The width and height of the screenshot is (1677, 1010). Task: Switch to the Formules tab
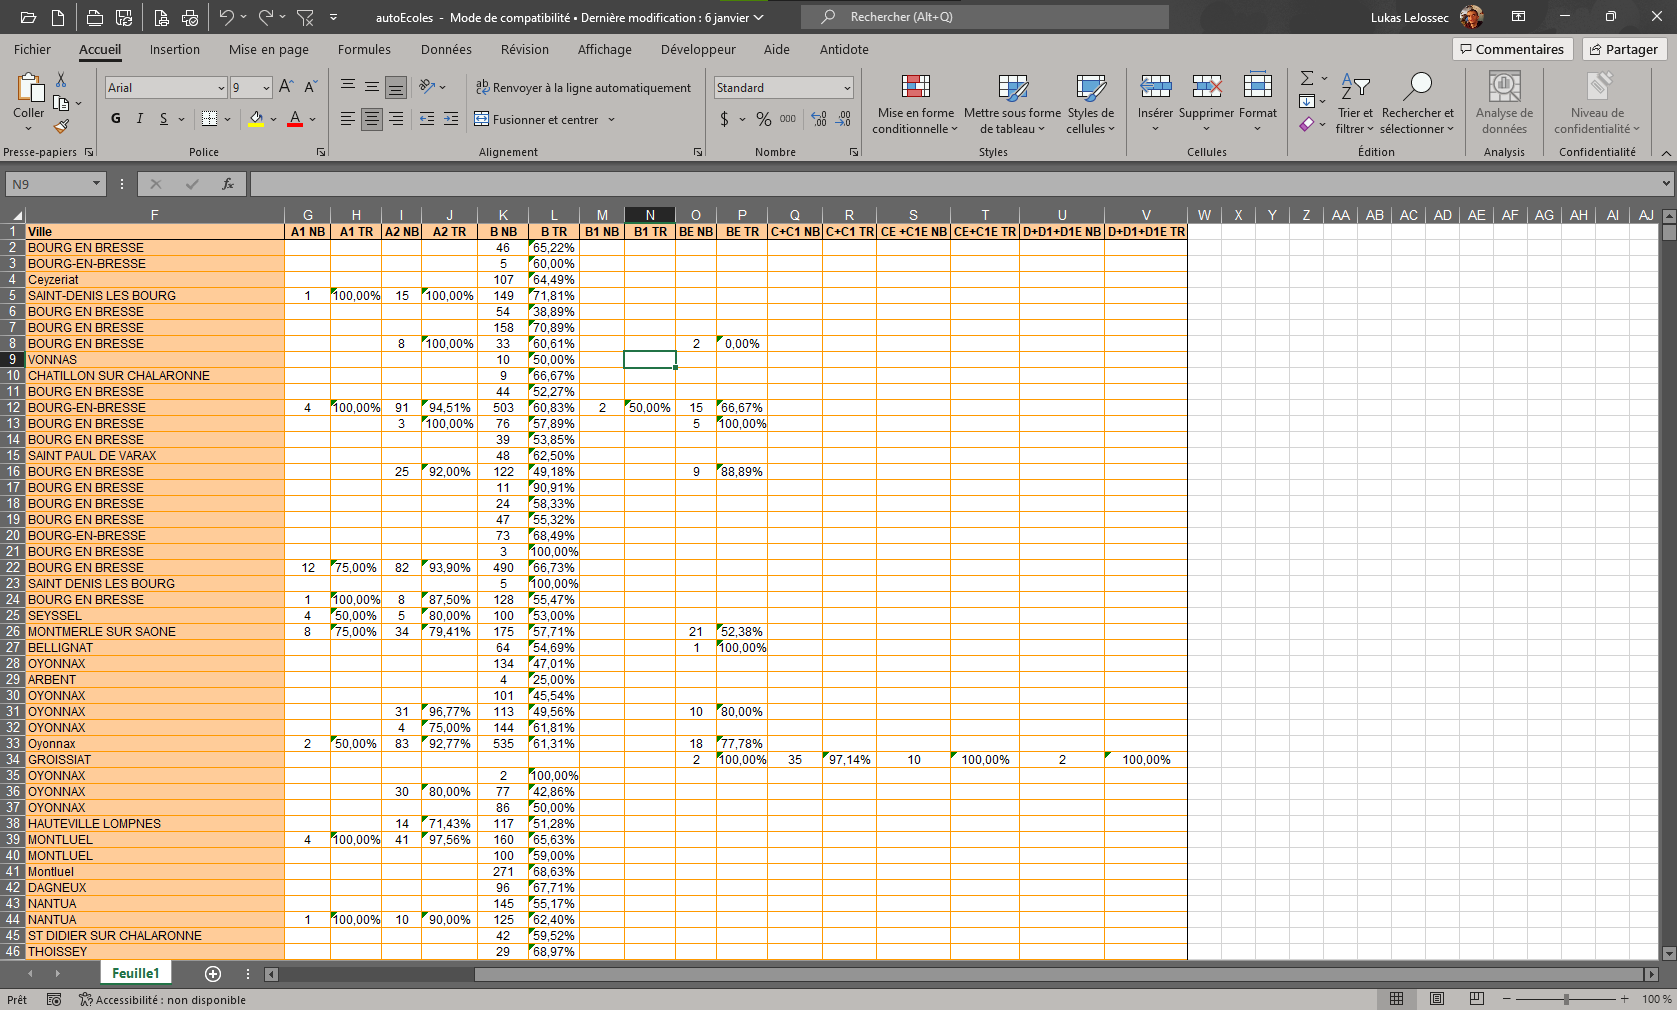click(364, 49)
